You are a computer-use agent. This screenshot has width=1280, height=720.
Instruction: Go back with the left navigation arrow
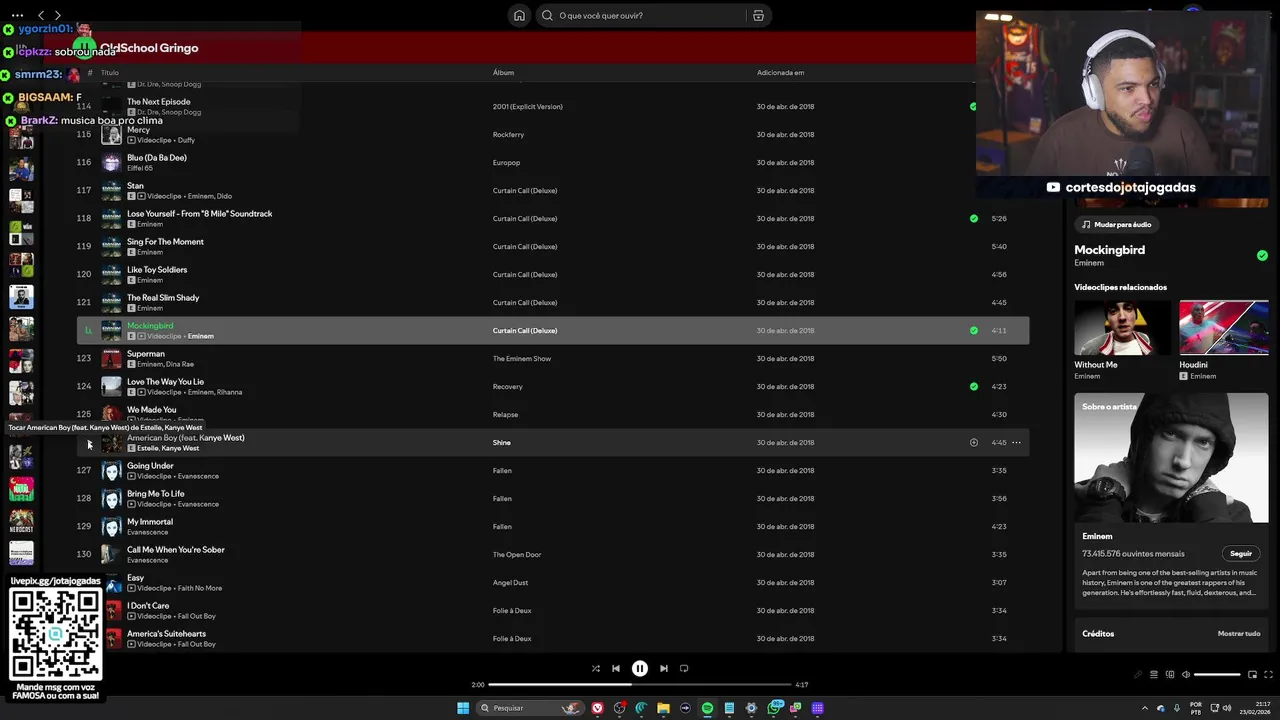[40, 15]
